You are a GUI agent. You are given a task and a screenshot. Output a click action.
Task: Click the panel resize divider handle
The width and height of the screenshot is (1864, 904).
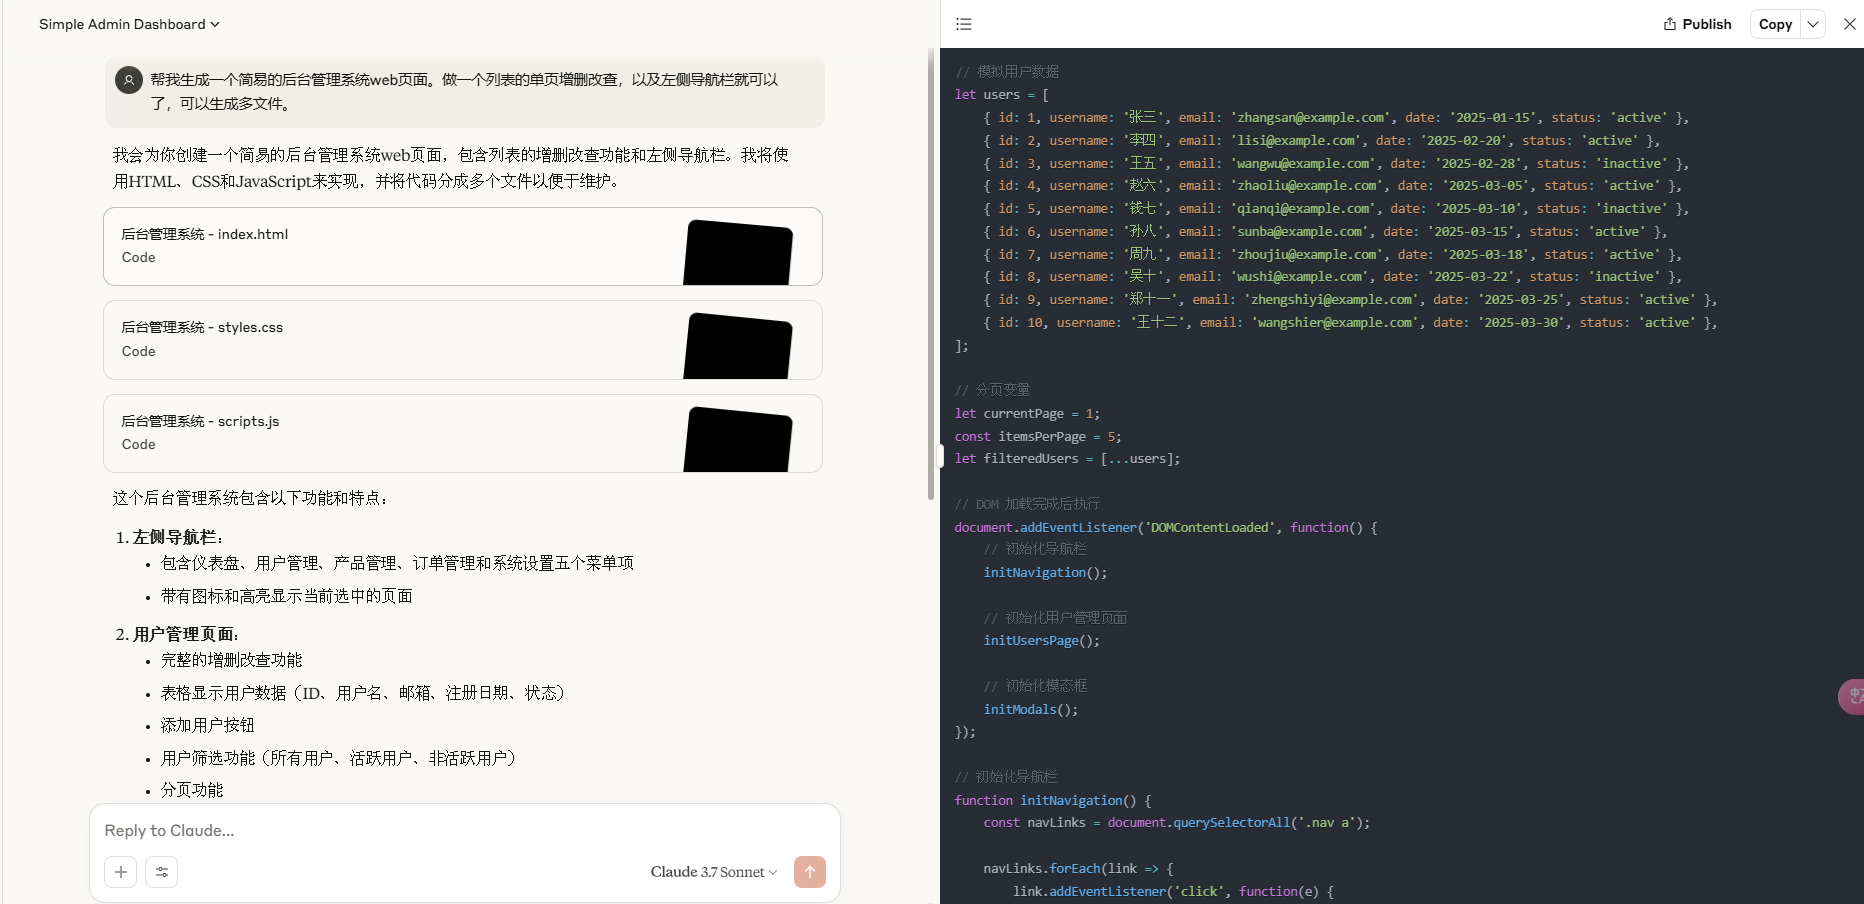coord(940,456)
